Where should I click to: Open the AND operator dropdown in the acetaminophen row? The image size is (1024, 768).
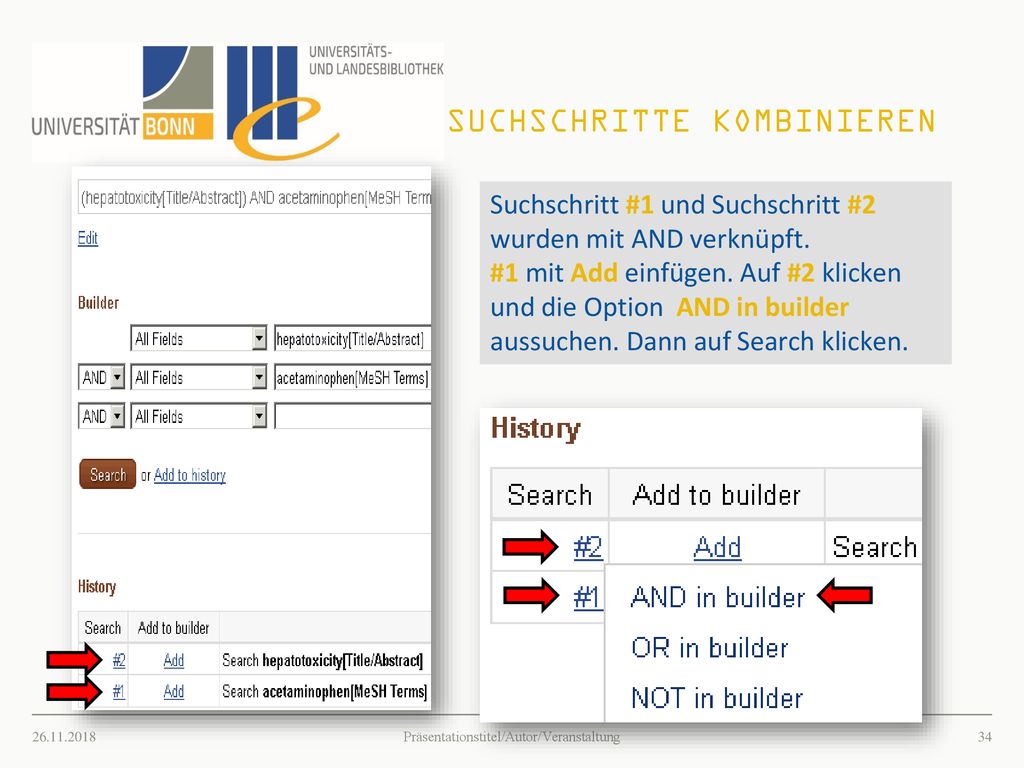101,377
